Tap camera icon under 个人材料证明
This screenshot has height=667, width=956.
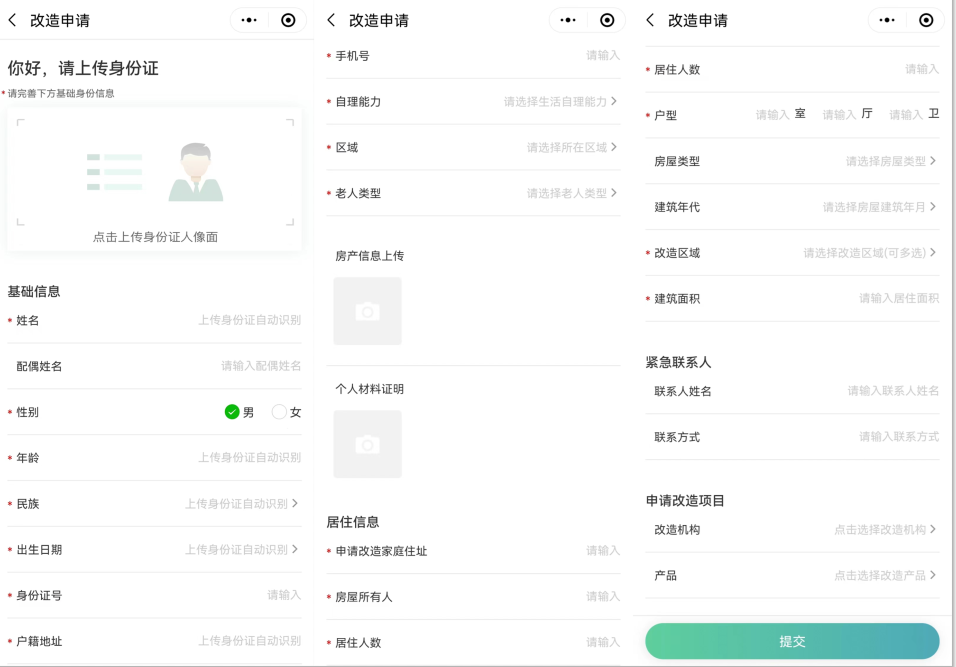click(367, 445)
